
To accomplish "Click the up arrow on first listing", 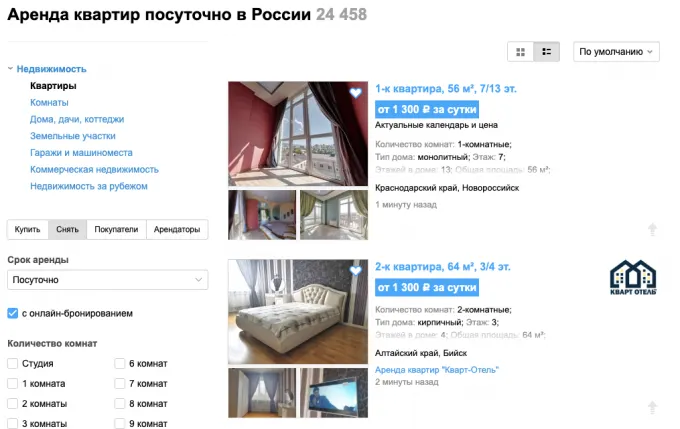I will coord(652,229).
